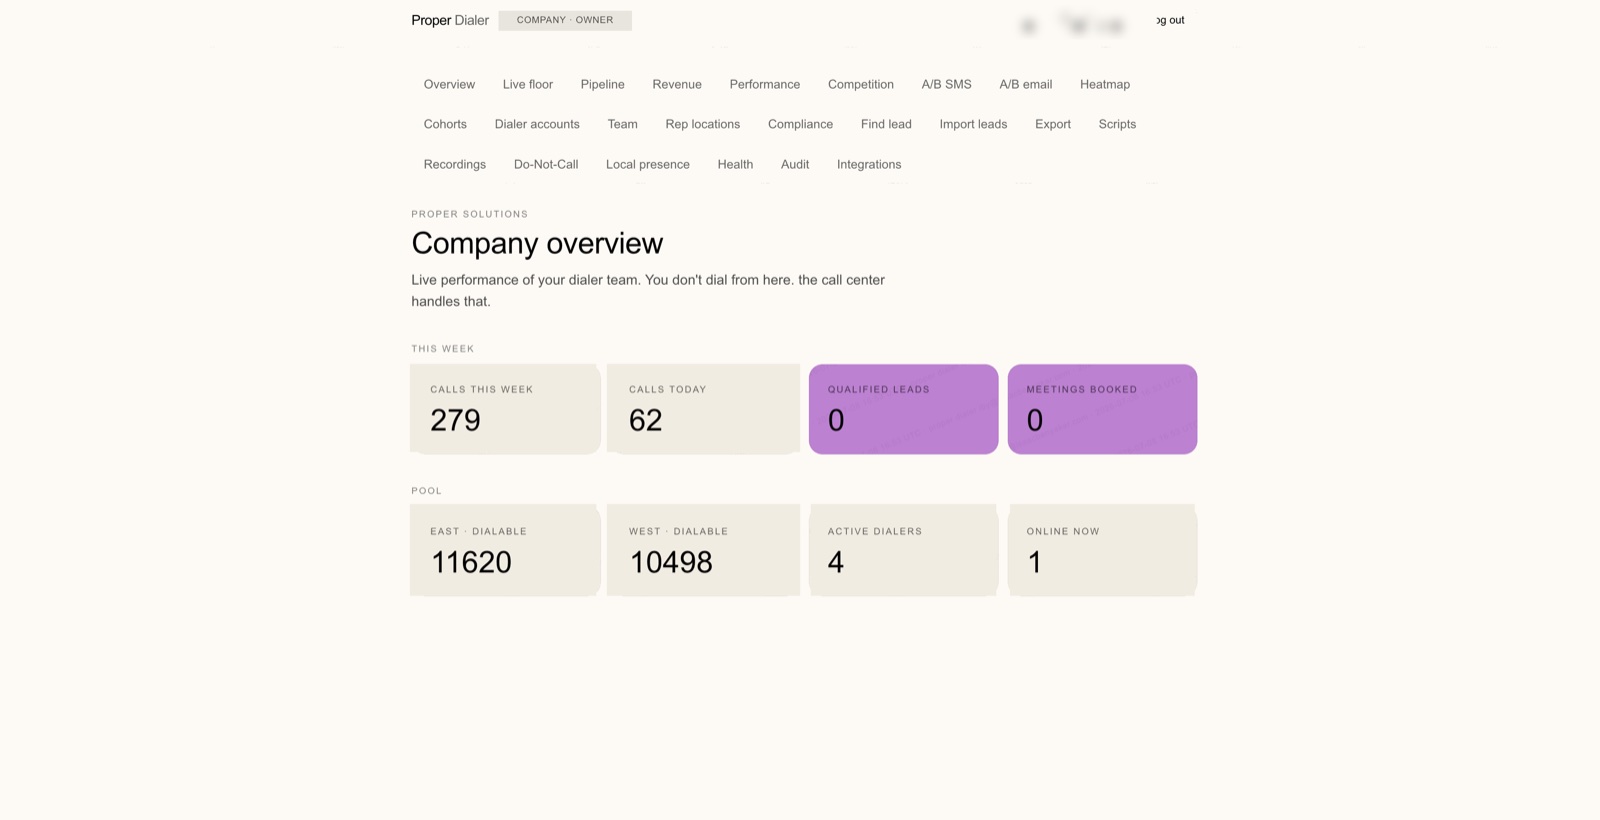
Task: Open the Audit tab
Action: point(795,164)
